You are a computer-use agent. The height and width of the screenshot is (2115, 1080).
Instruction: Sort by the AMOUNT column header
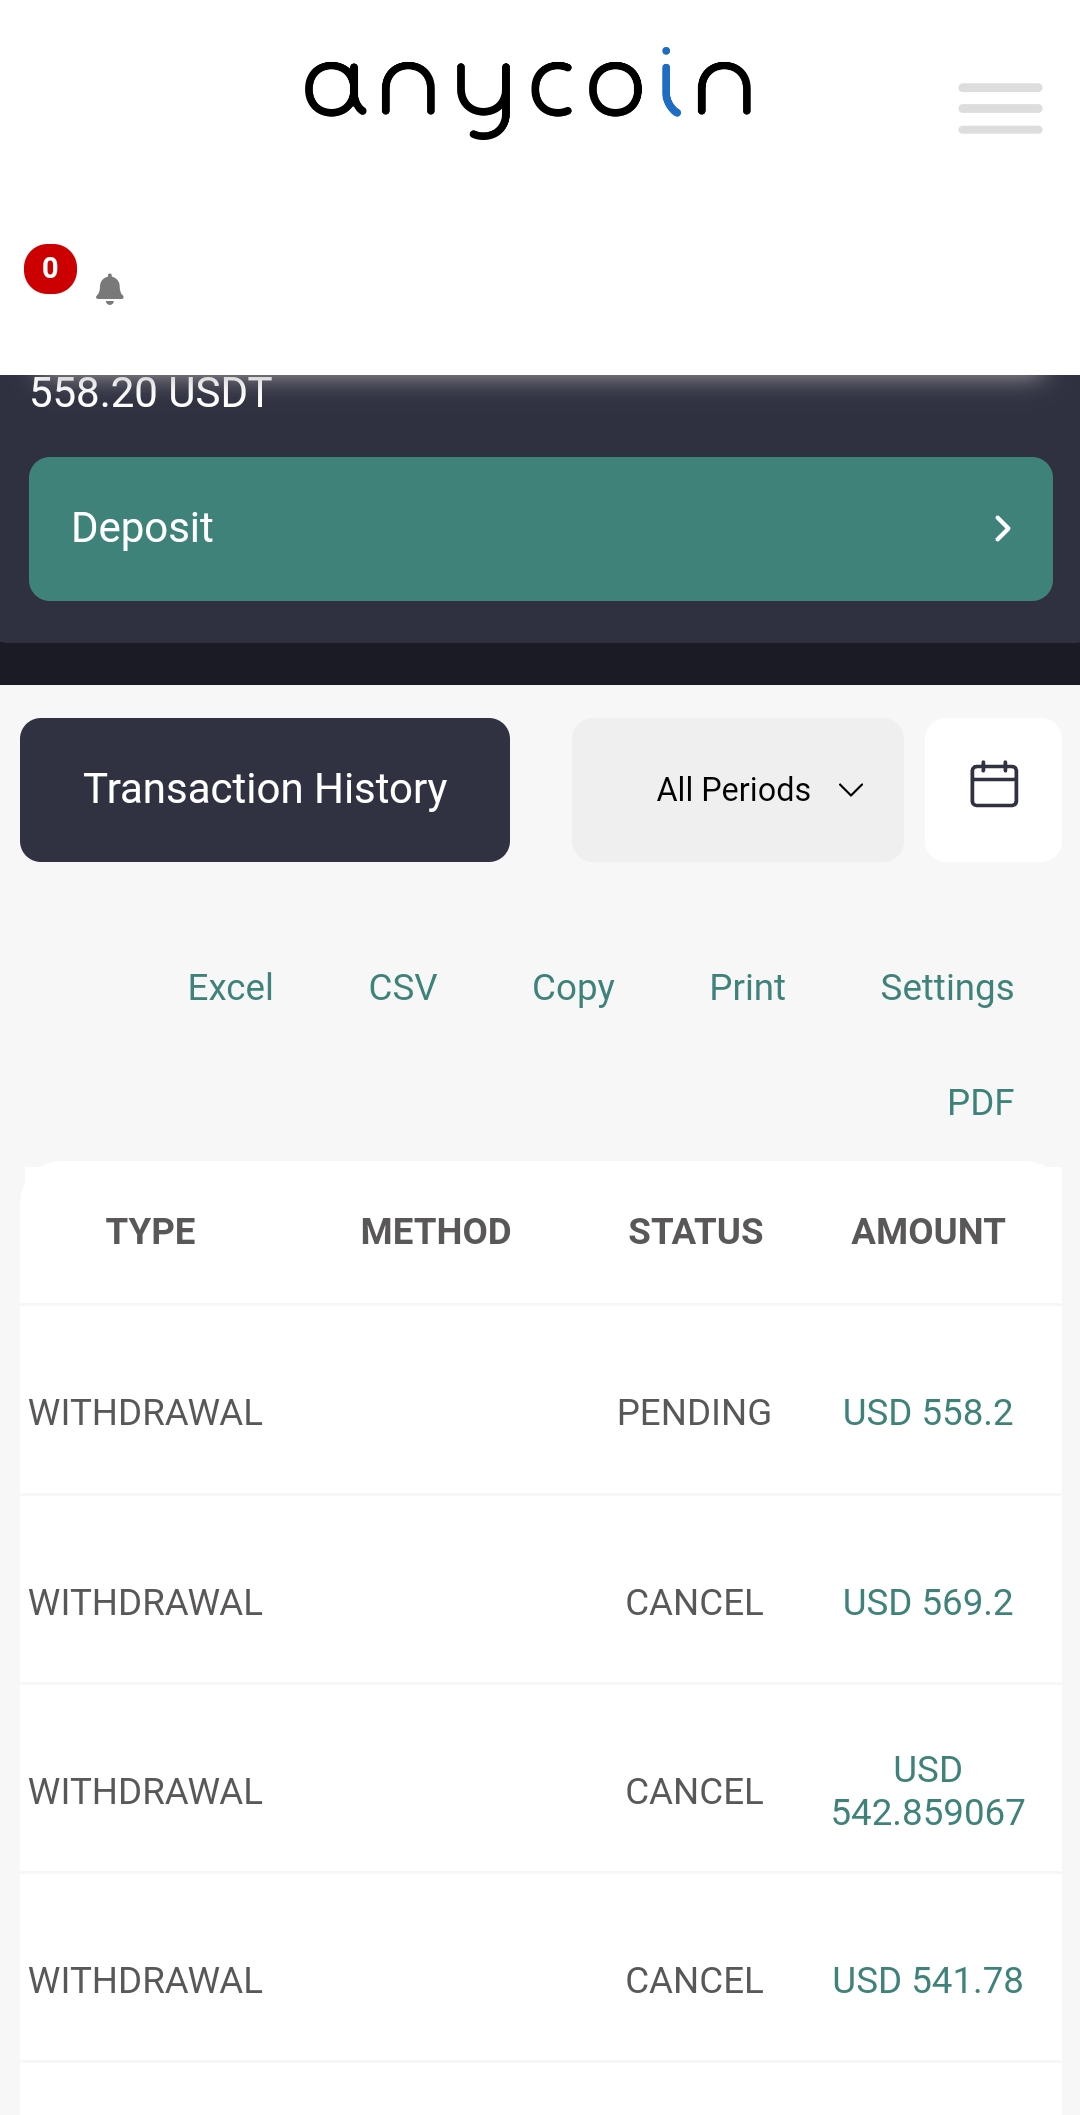[x=928, y=1232]
